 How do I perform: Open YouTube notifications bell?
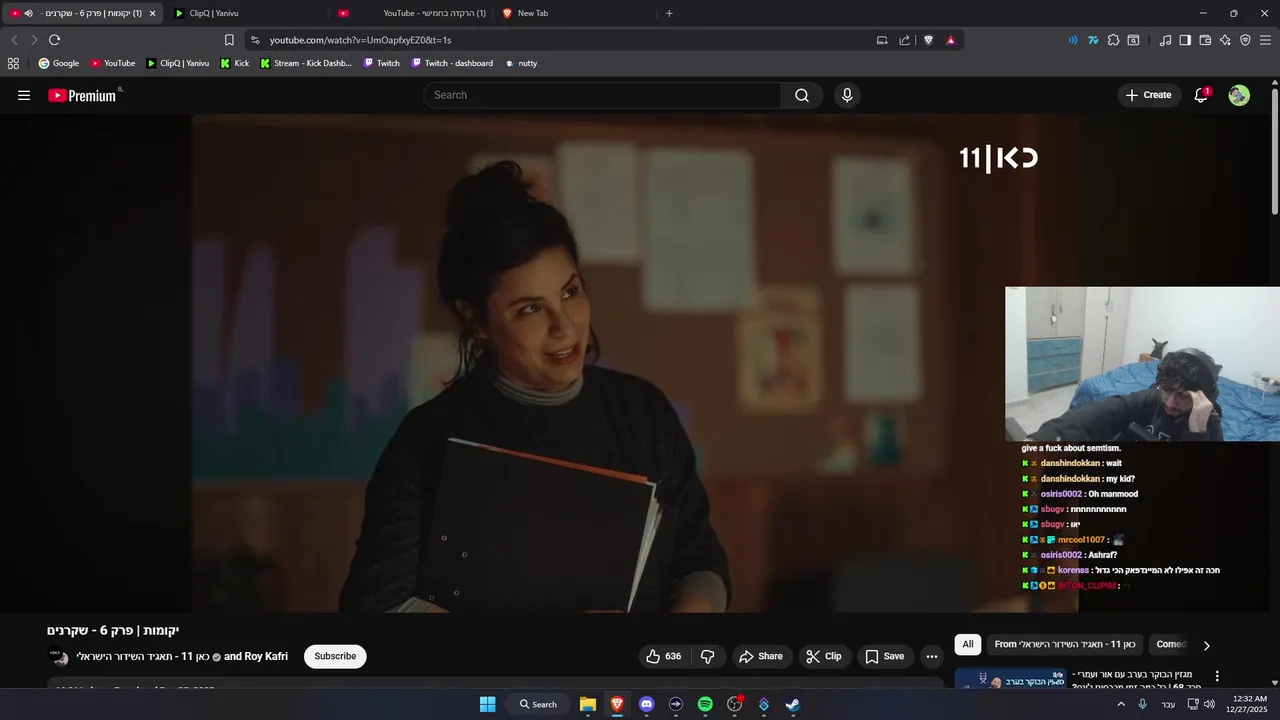1201,95
